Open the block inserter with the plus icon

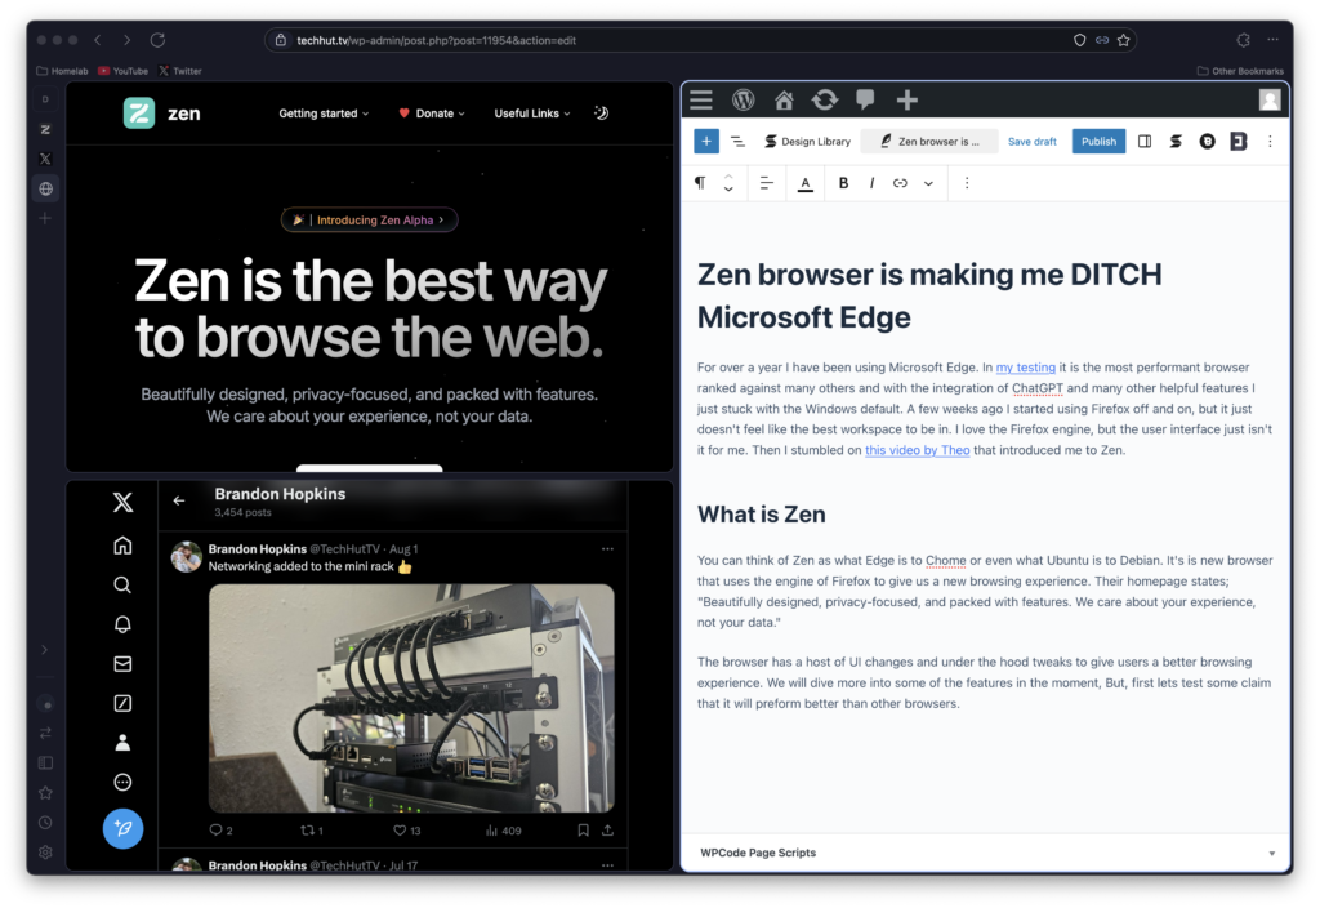click(706, 141)
